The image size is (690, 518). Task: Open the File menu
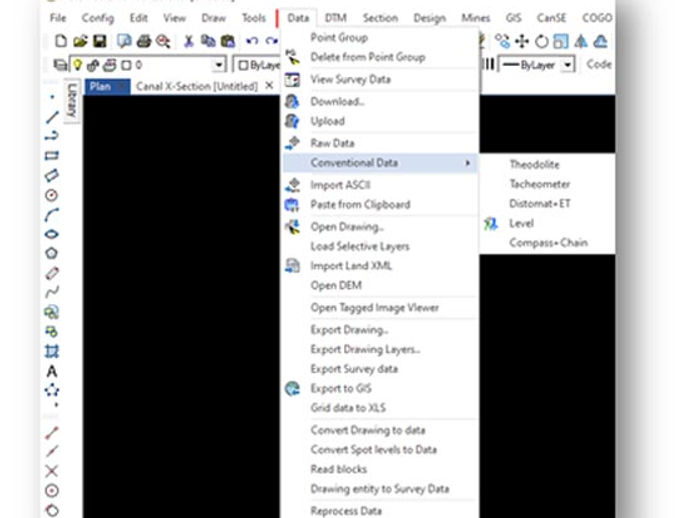[58, 18]
